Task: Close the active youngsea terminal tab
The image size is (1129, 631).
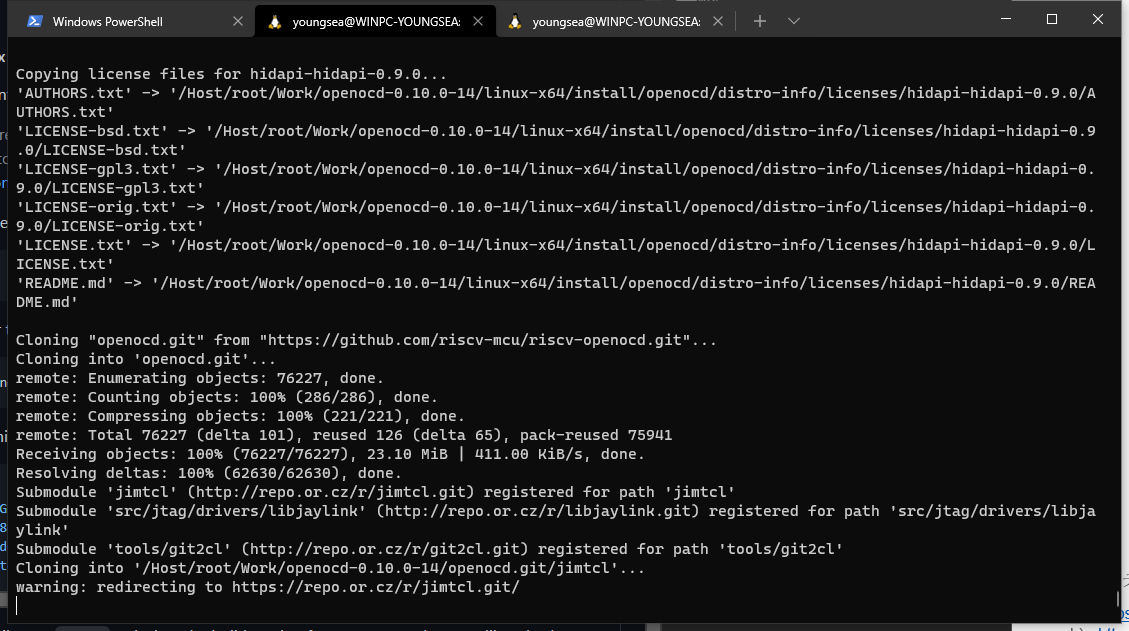Action: point(478,22)
